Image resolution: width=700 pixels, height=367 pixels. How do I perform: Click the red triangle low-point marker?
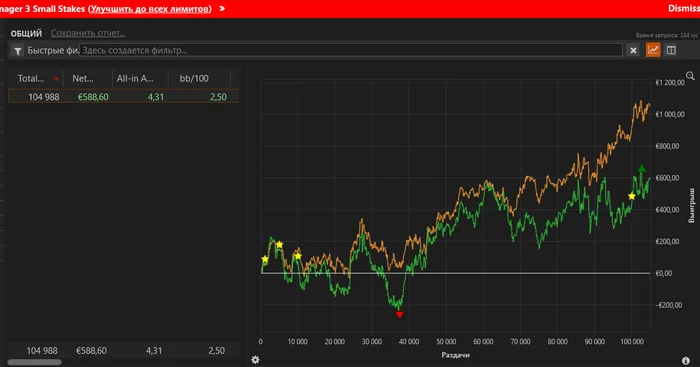[x=400, y=315]
